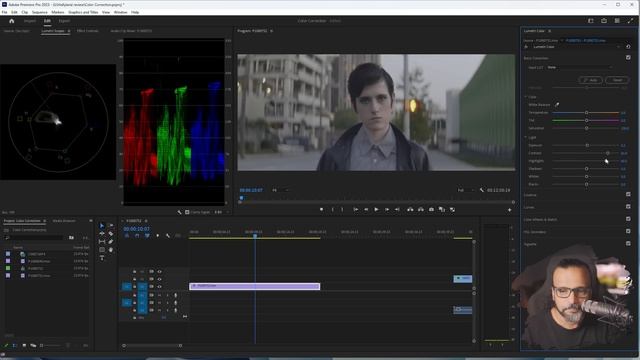Select the Slip tool
640x360 pixels.
102,242
